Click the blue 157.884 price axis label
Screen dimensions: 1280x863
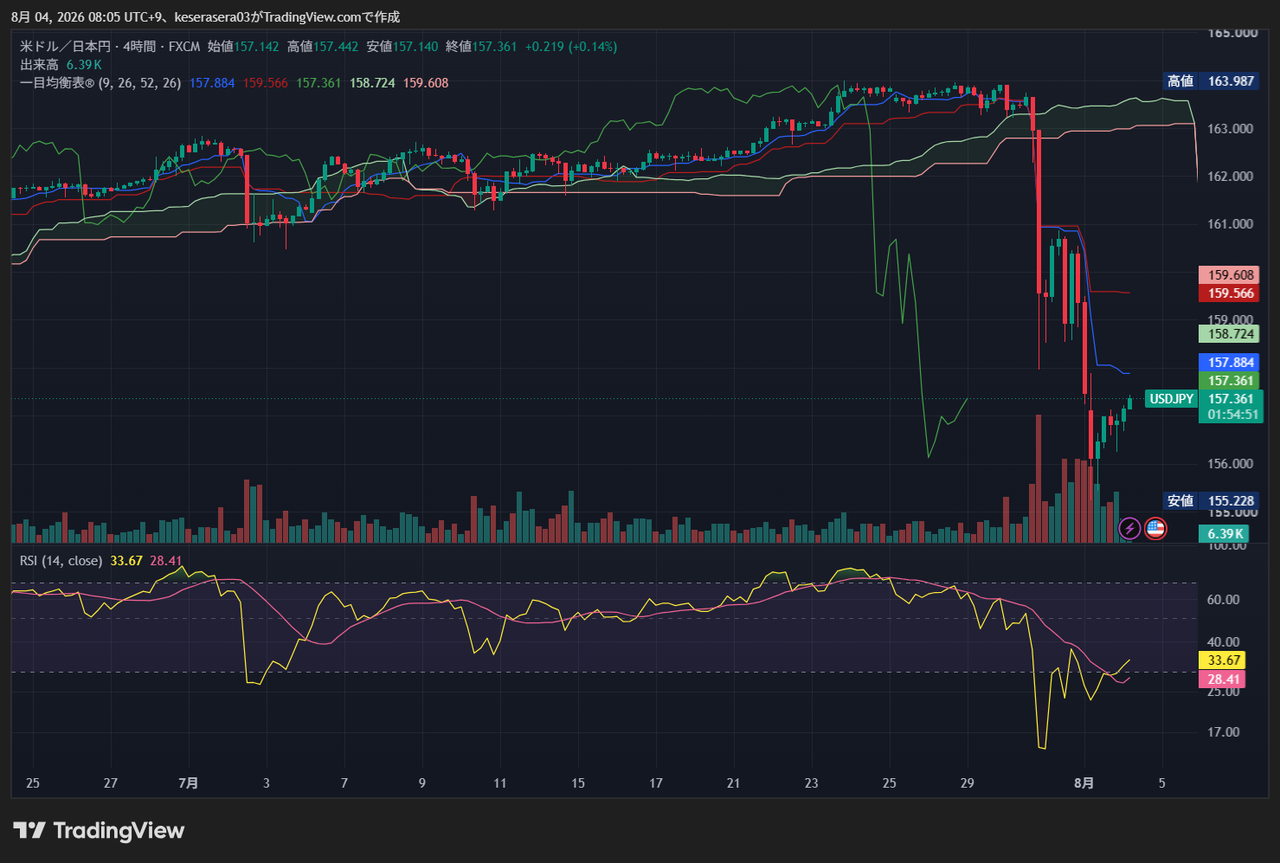pos(1231,361)
